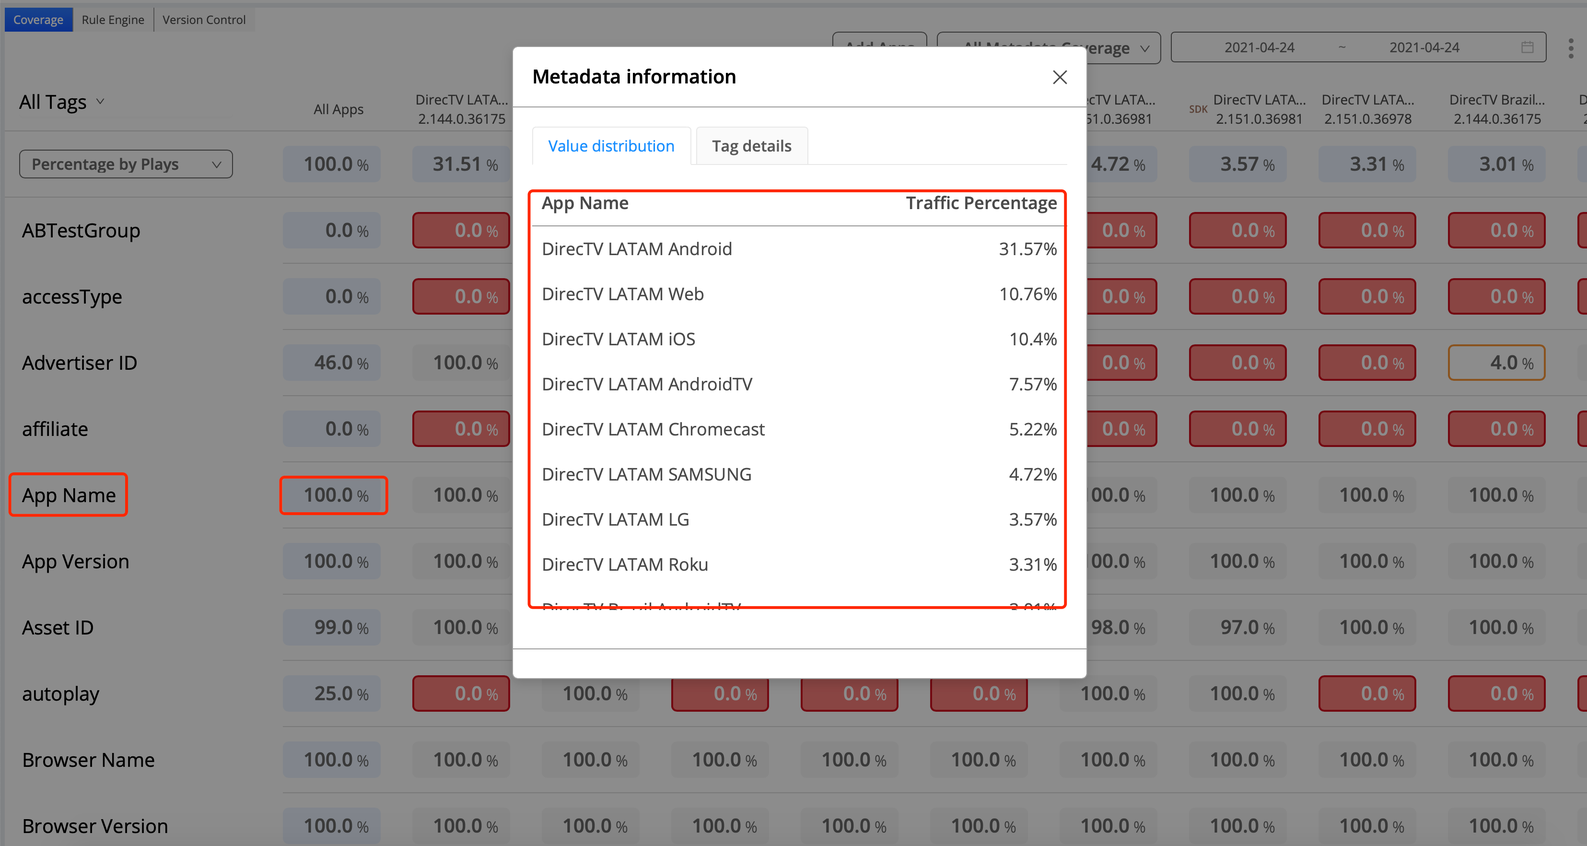Select the DirecTV LATAM AndroidTV row
This screenshot has height=846, width=1587.
pyautogui.click(x=799, y=384)
